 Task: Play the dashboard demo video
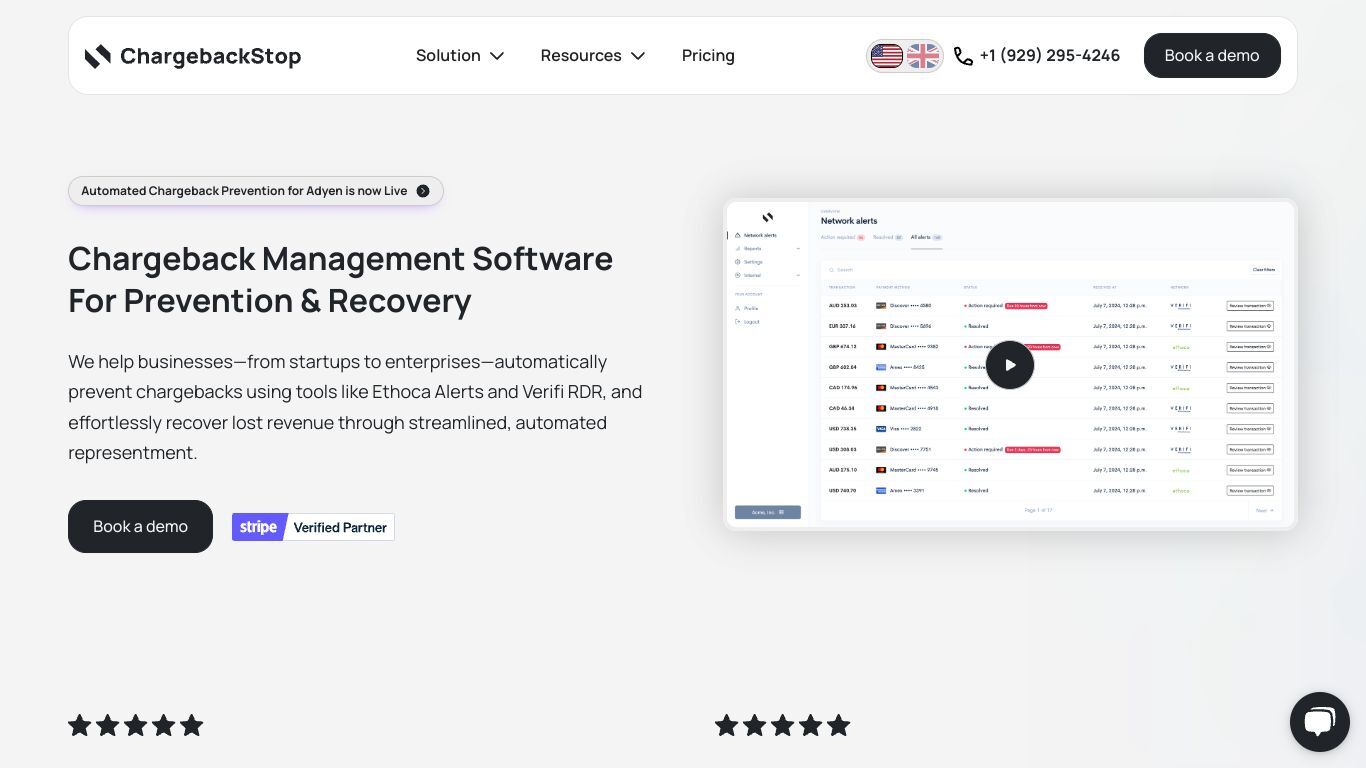pos(1010,365)
